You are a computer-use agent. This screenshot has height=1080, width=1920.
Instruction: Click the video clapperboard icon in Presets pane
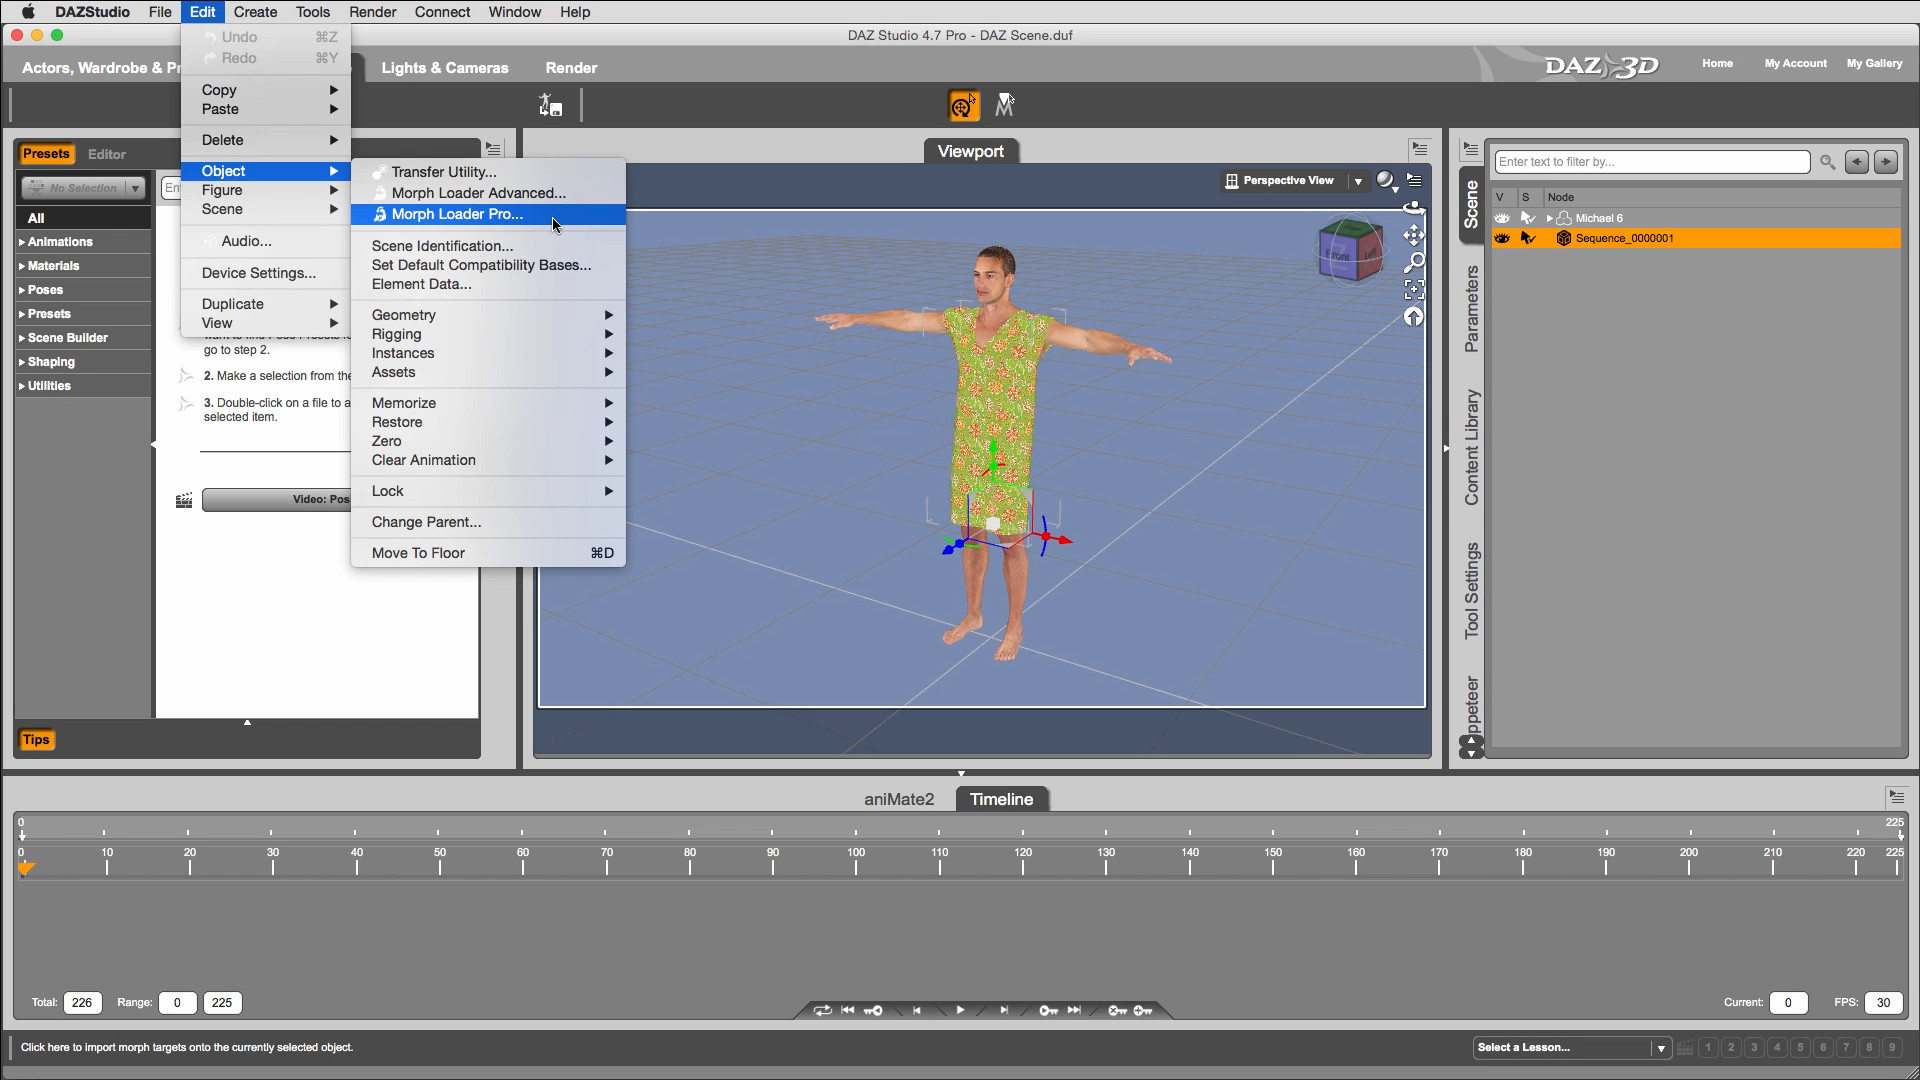(x=184, y=500)
